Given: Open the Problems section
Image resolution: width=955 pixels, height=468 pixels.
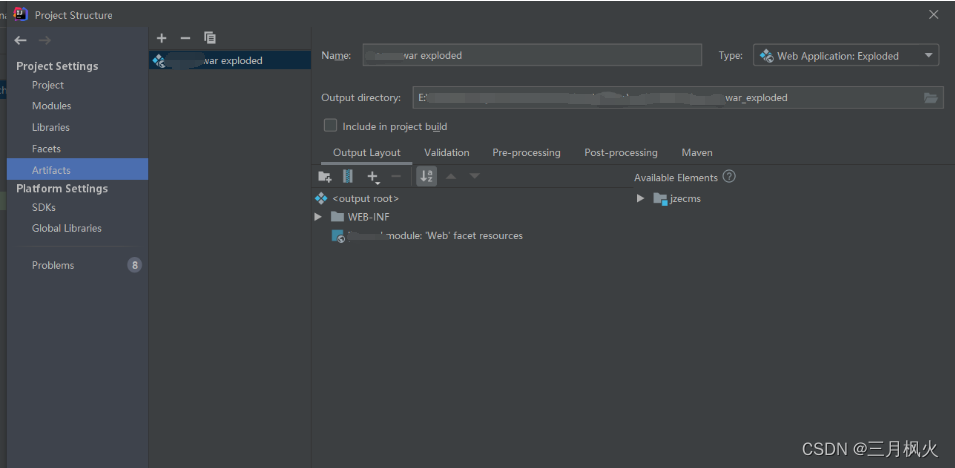Looking at the screenshot, I should pyautogui.click(x=53, y=265).
